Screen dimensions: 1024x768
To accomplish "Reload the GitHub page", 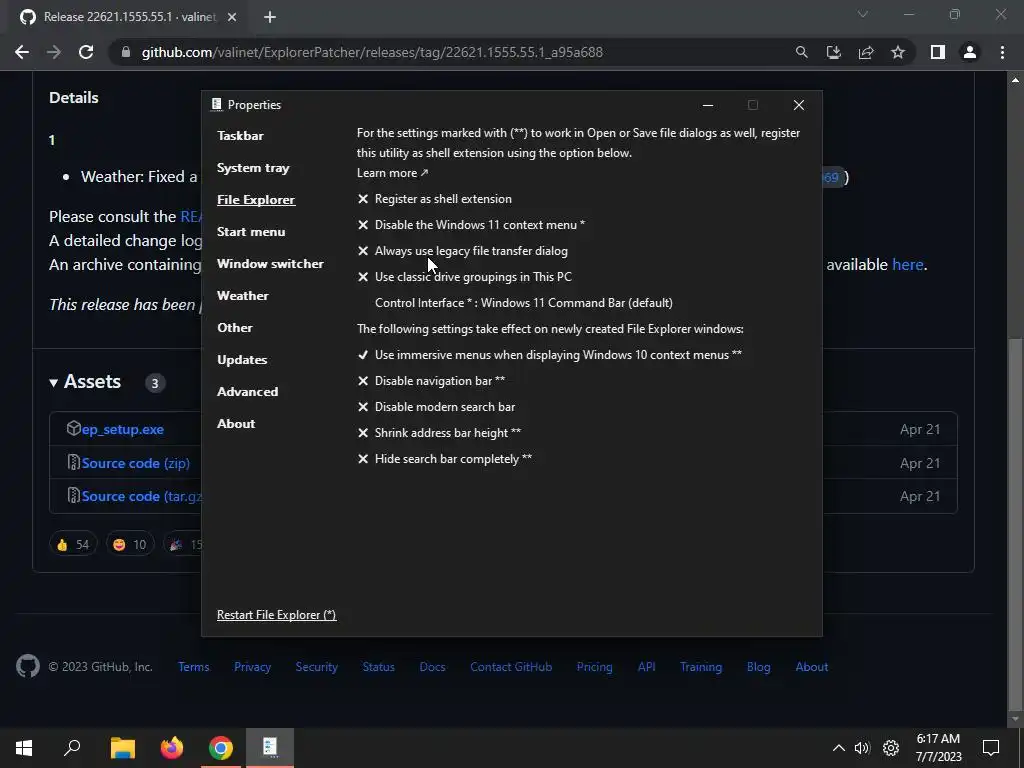I will point(86,52).
